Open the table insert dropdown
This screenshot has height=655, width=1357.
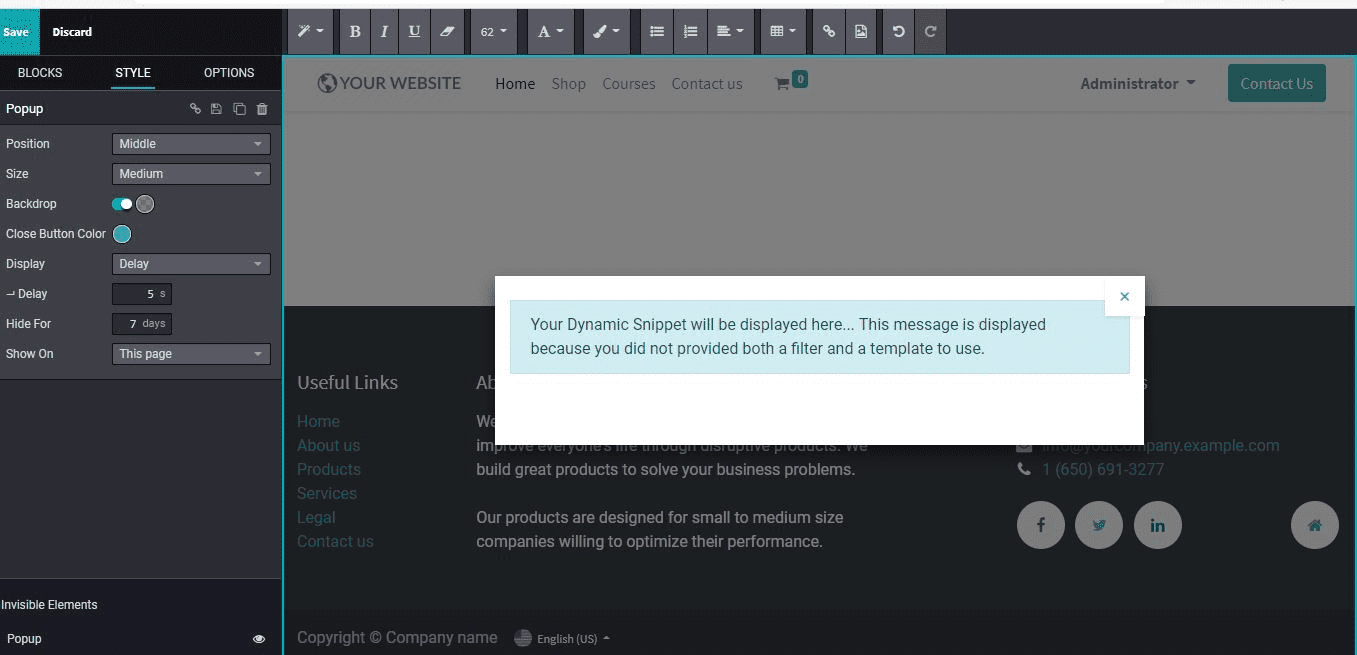tap(783, 32)
